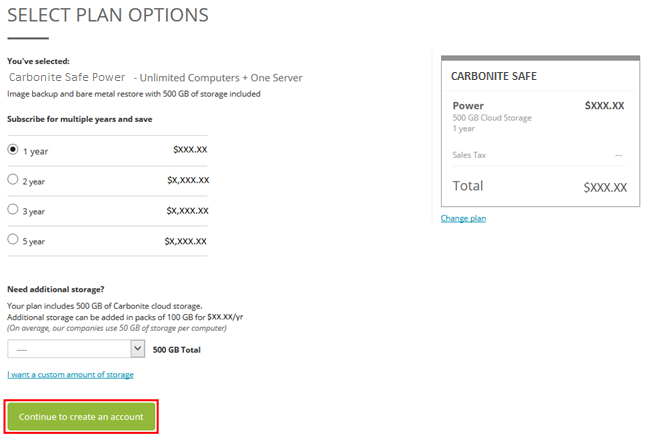Image resolution: width=650 pixels, height=437 pixels.
Task: Open "I want a custom amount of storage"
Action: [70, 375]
